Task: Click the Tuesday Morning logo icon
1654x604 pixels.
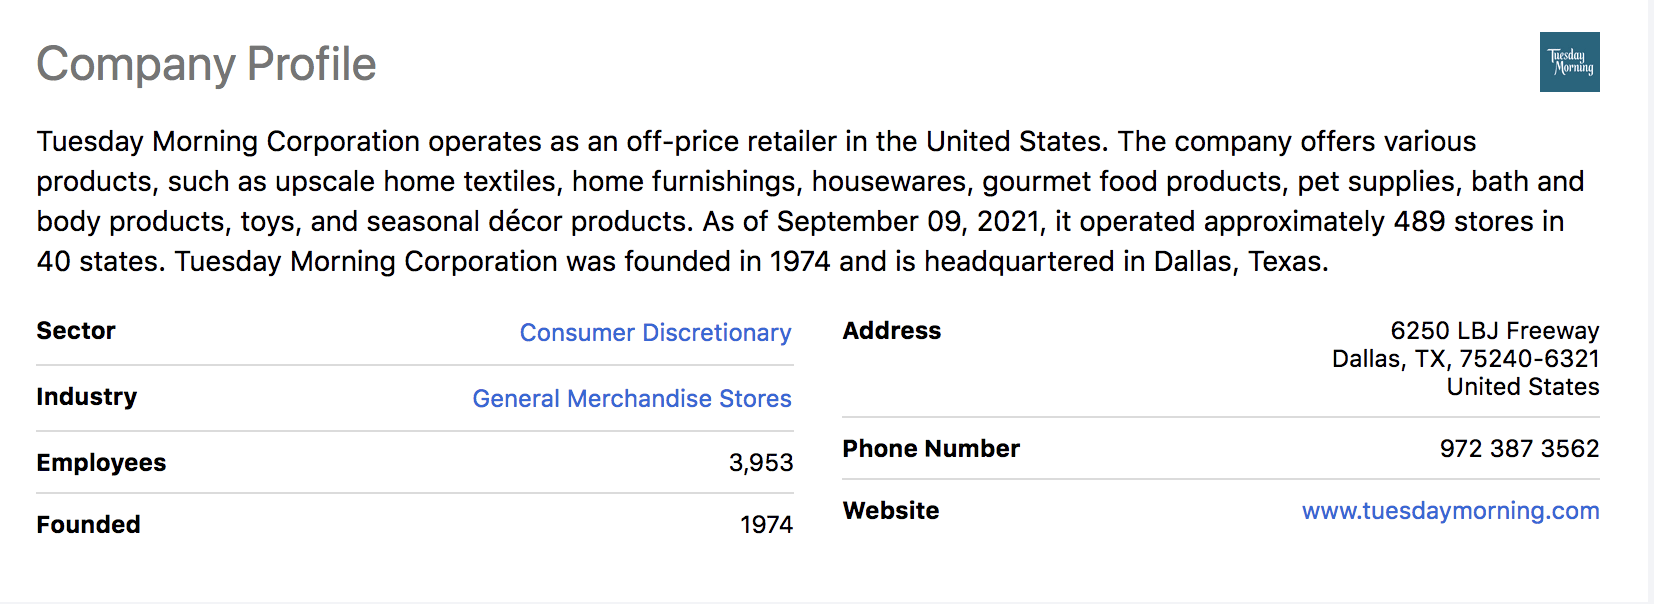Action: (1569, 62)
